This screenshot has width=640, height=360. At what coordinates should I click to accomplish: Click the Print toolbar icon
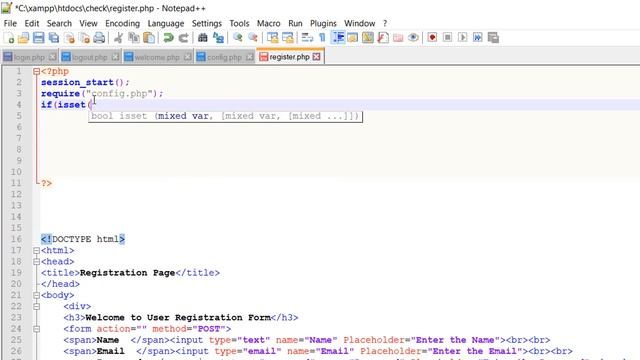99,38
